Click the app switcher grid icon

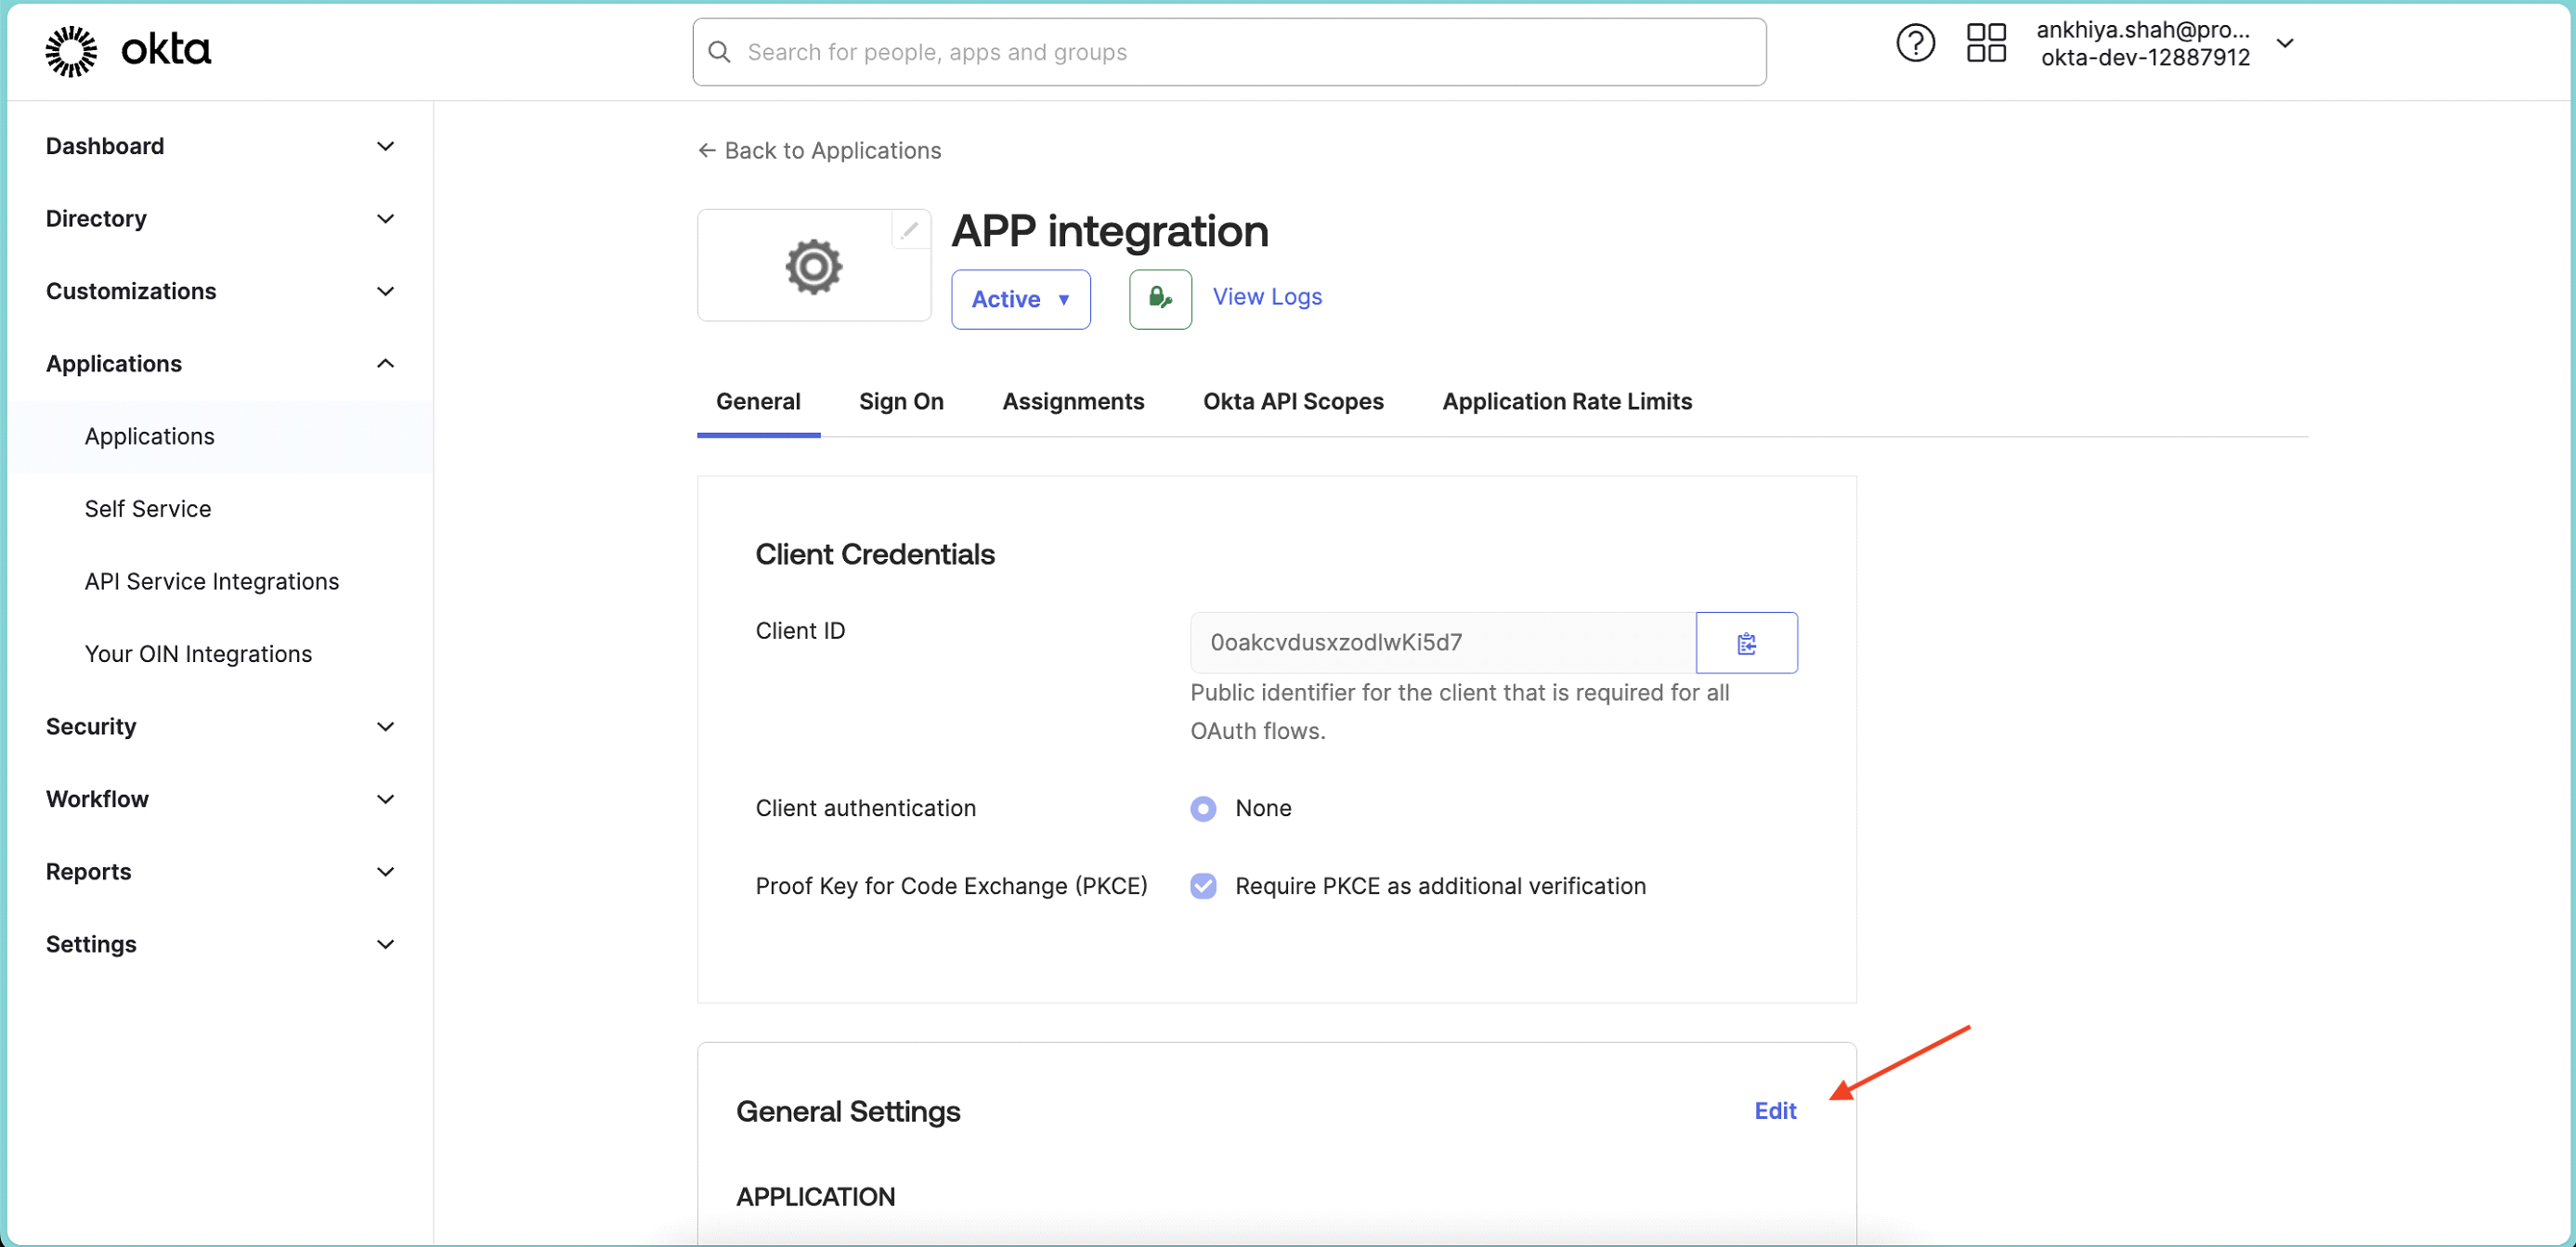[1986, 44]
